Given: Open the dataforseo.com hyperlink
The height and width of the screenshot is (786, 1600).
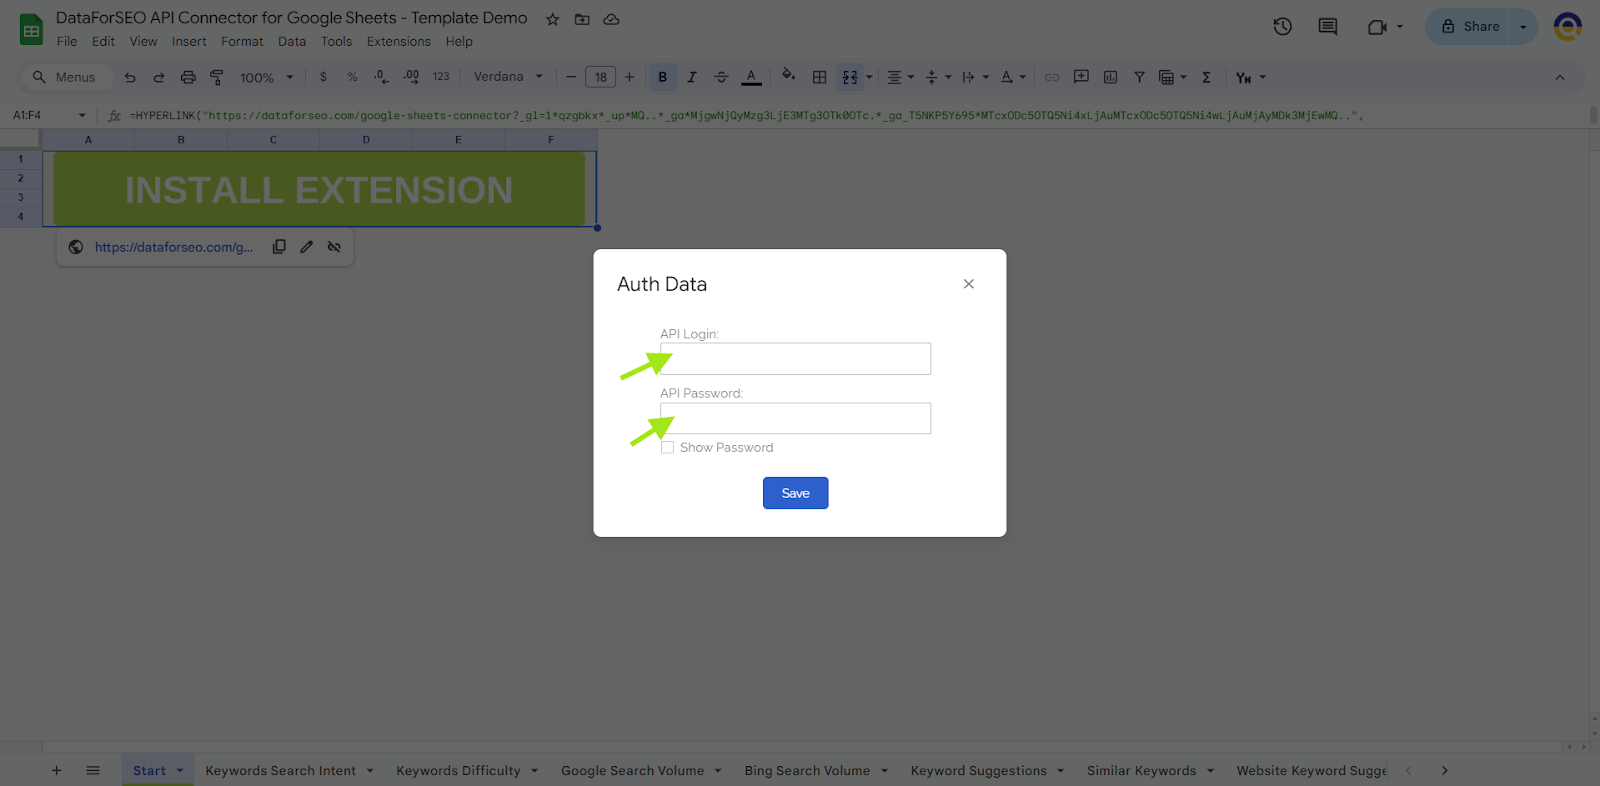Looking at the screenshot, I should [x=174, y=247].
